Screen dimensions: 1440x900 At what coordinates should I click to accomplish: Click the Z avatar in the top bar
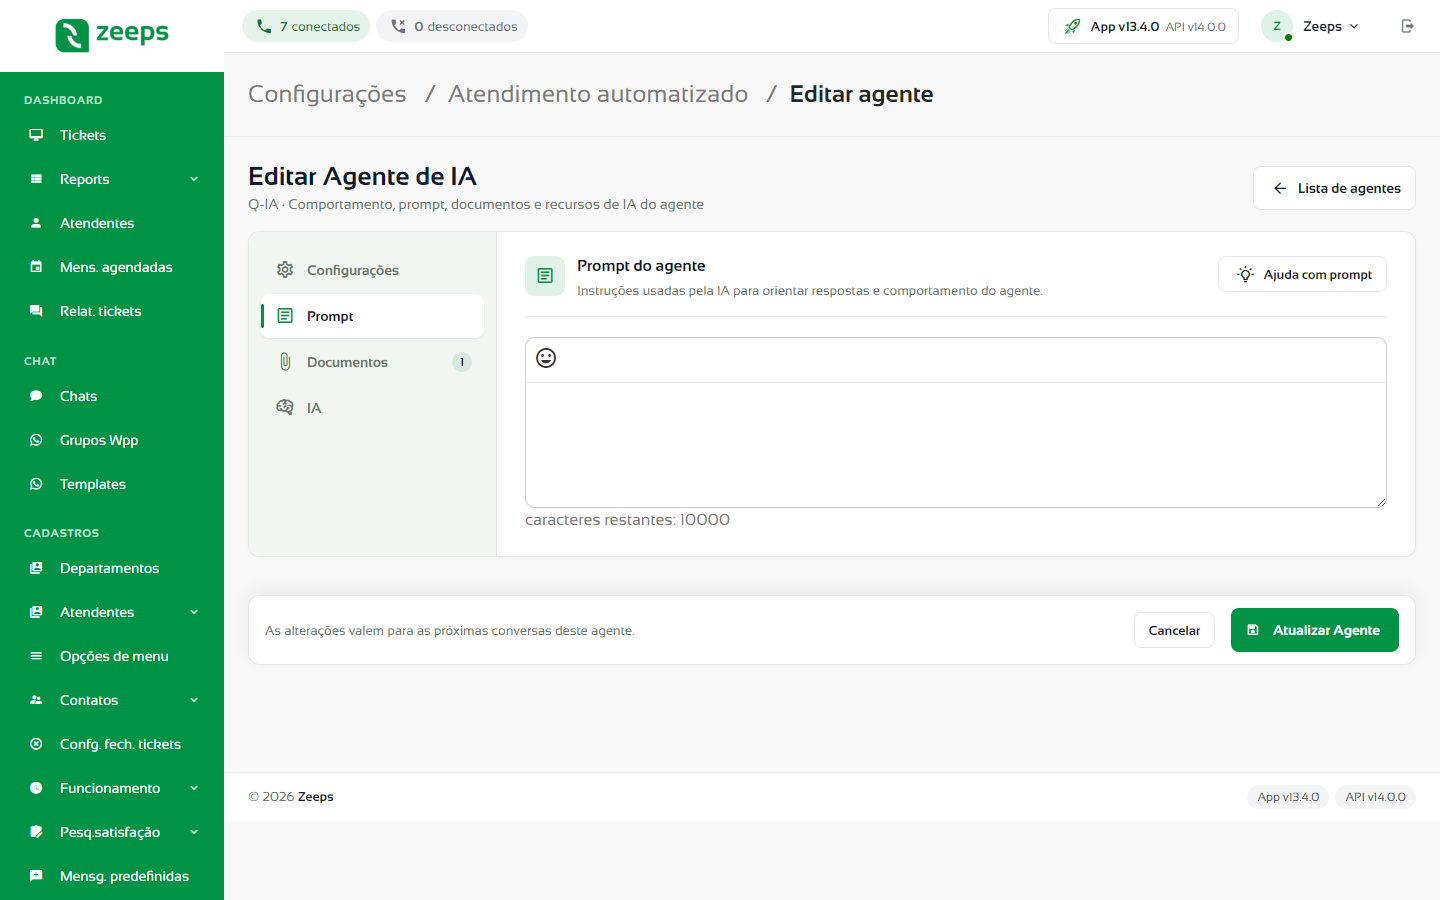pos(1277,26)
